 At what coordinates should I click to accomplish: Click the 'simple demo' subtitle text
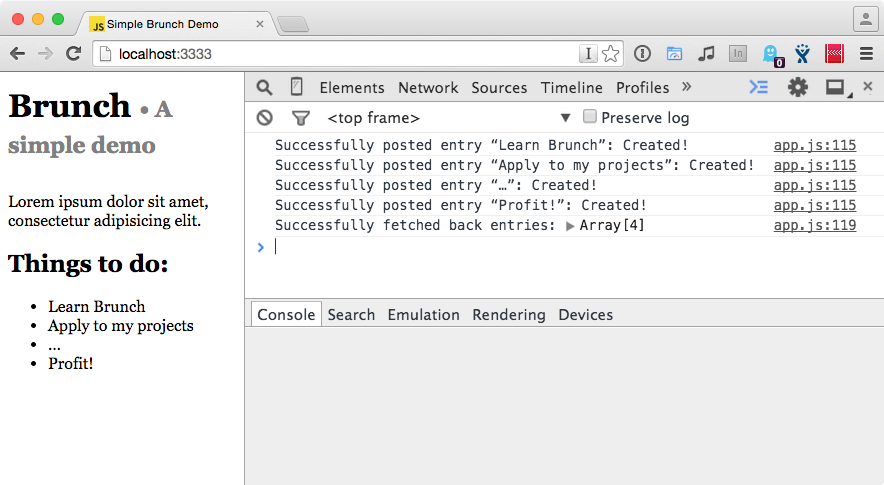click(x=81, y=145)
